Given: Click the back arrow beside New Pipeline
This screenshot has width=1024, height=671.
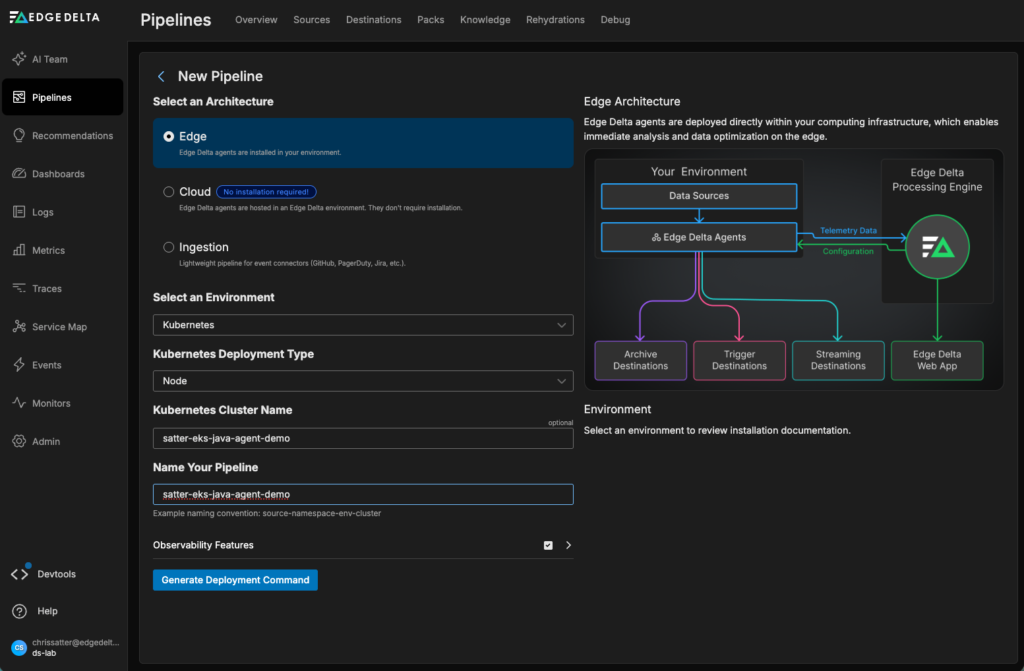Looking at the screenshot, I should click(x=161, y=76).
